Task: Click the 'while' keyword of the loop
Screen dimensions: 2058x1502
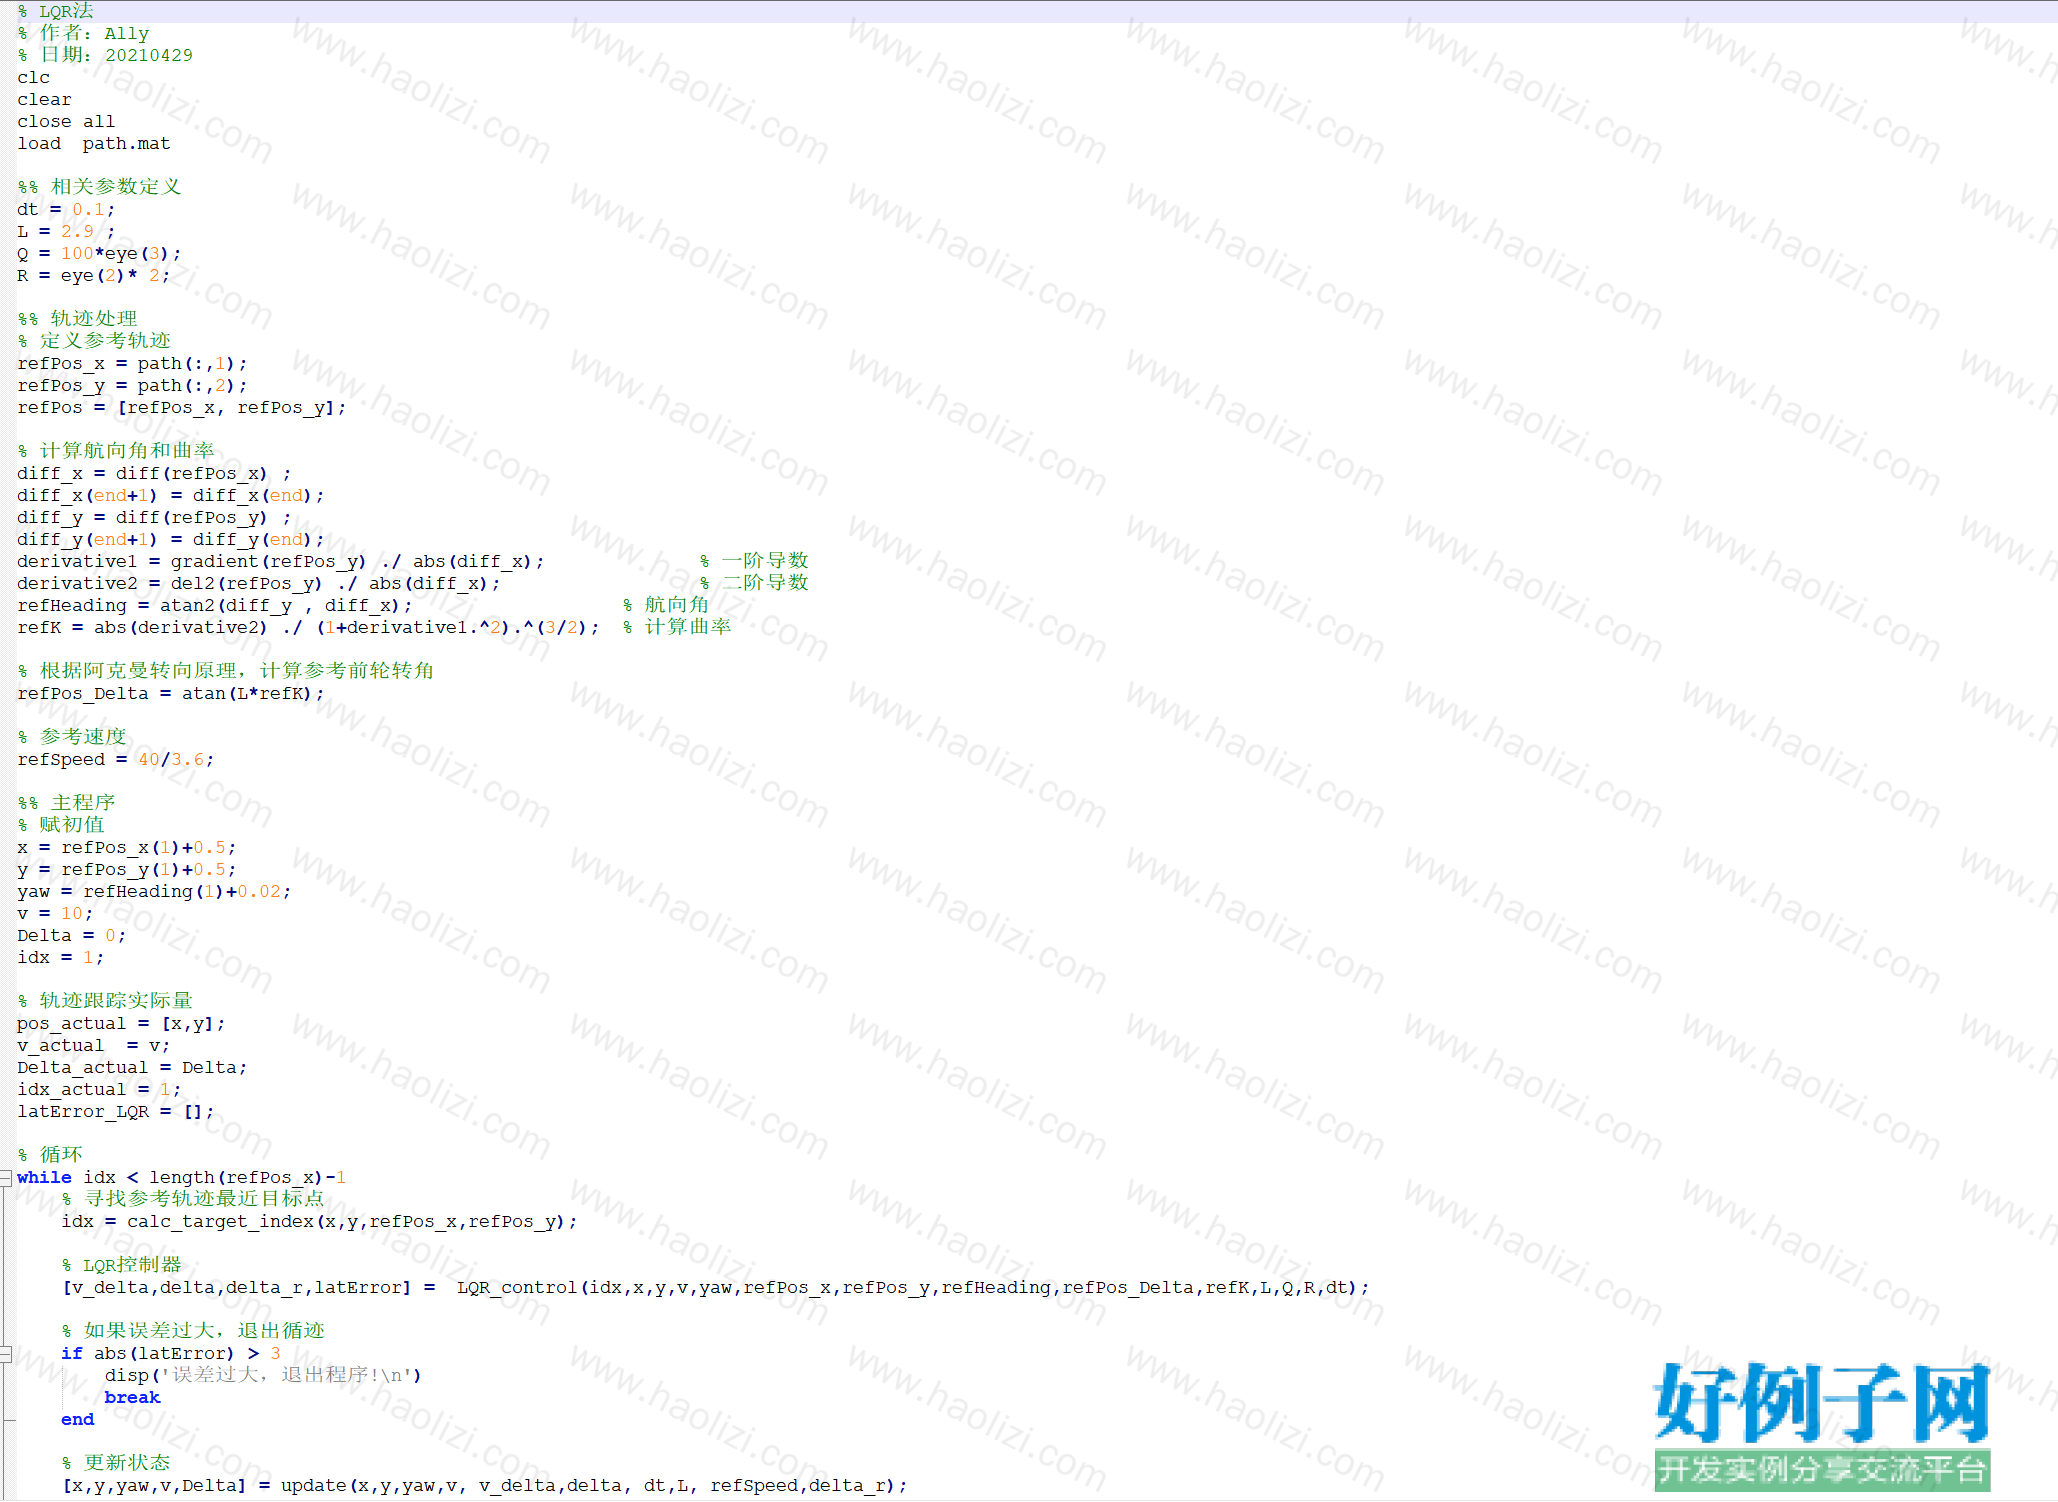Action: pos(45,1178)
